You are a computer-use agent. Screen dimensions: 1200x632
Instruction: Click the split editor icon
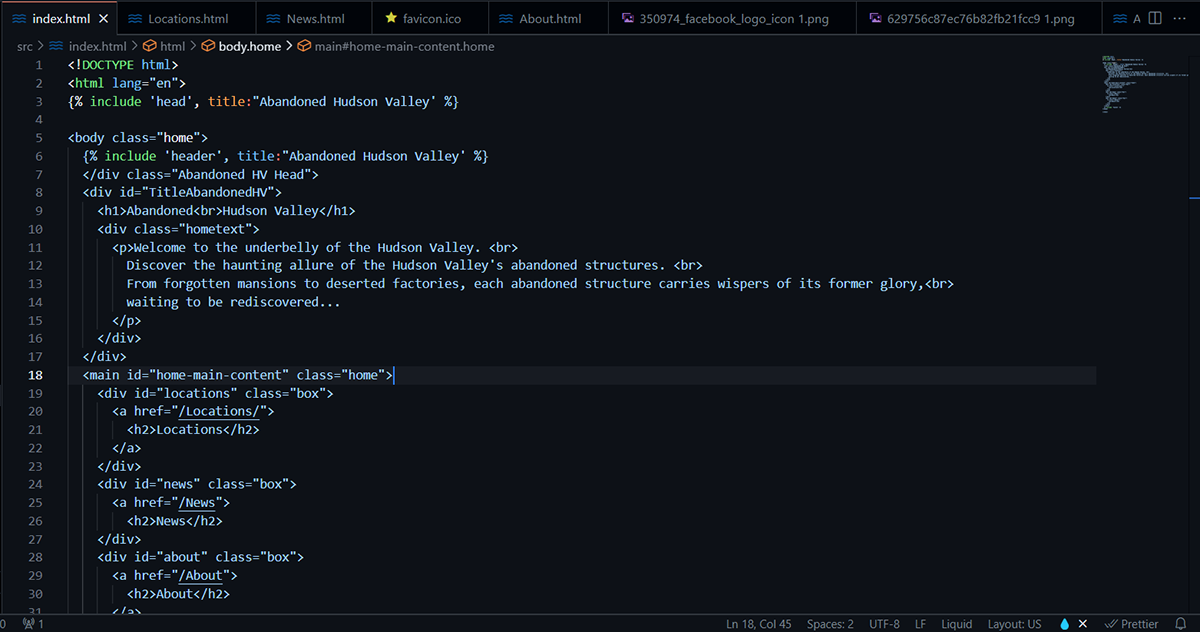1155,18
